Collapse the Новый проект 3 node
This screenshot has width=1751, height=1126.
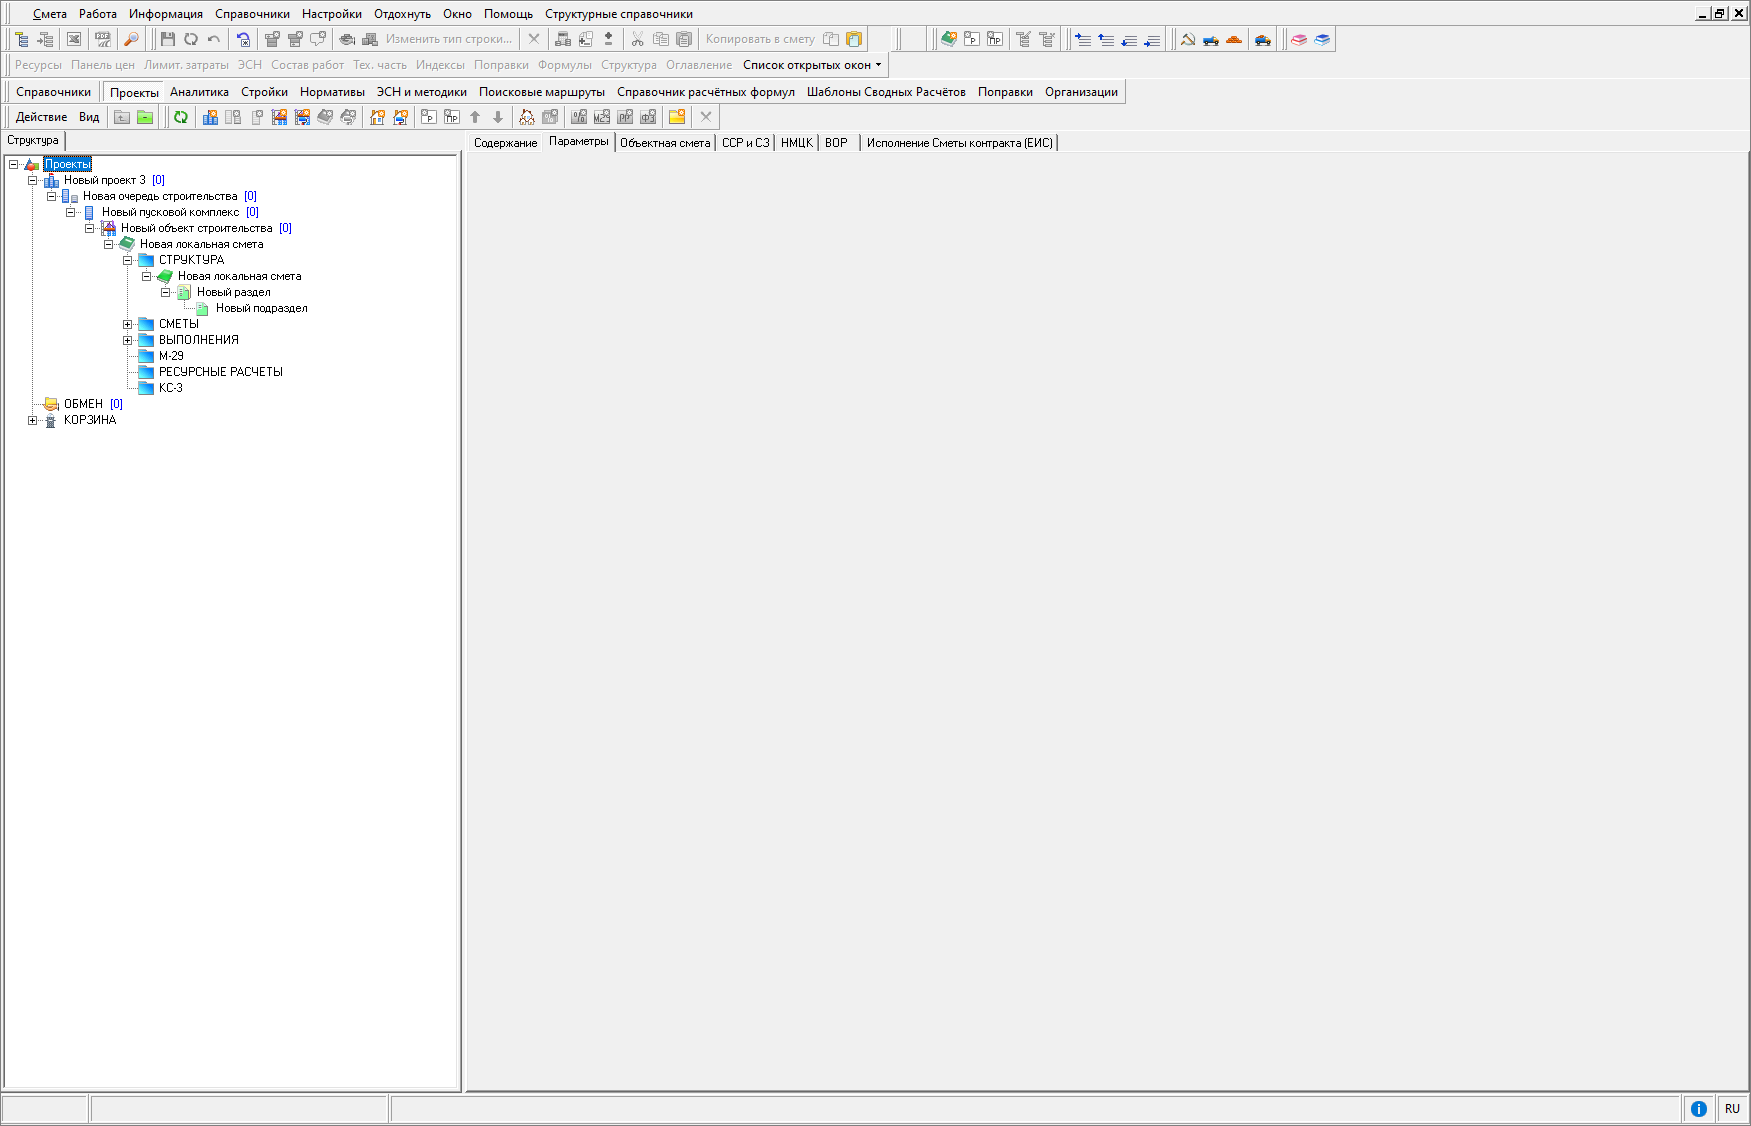pyautogui.click(x=33, y=180)
